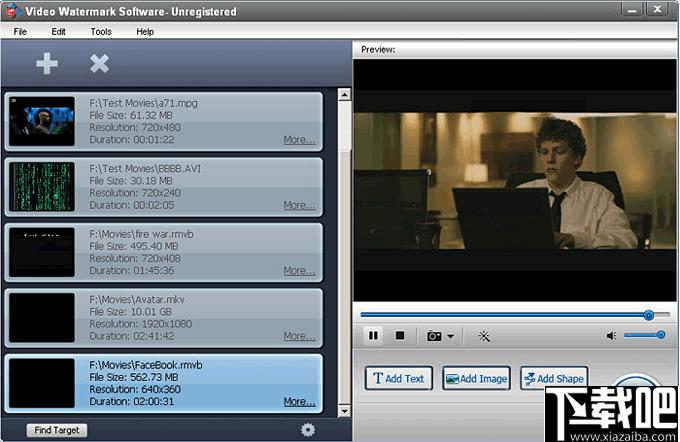Open More link for a71.mpg
Viewport: 680px width, 442px height.
(x=299, y=140)
